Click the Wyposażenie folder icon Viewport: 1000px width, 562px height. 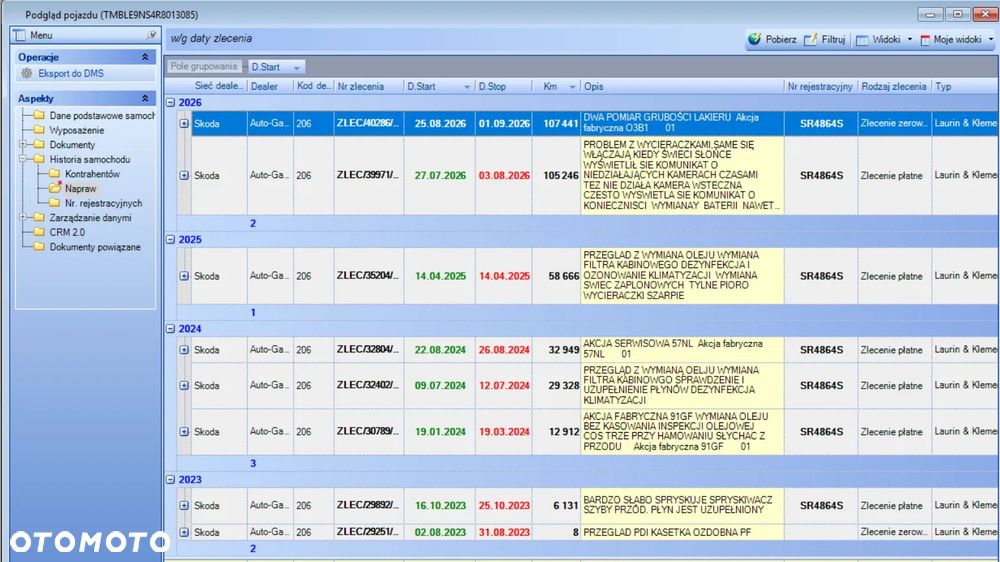coord(39,130)
